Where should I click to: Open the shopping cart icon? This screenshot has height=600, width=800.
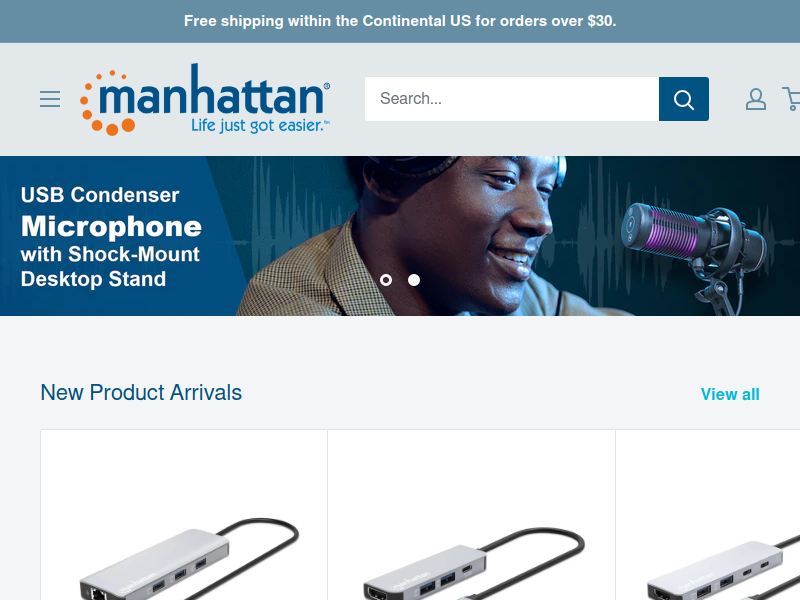coord(792,99)
